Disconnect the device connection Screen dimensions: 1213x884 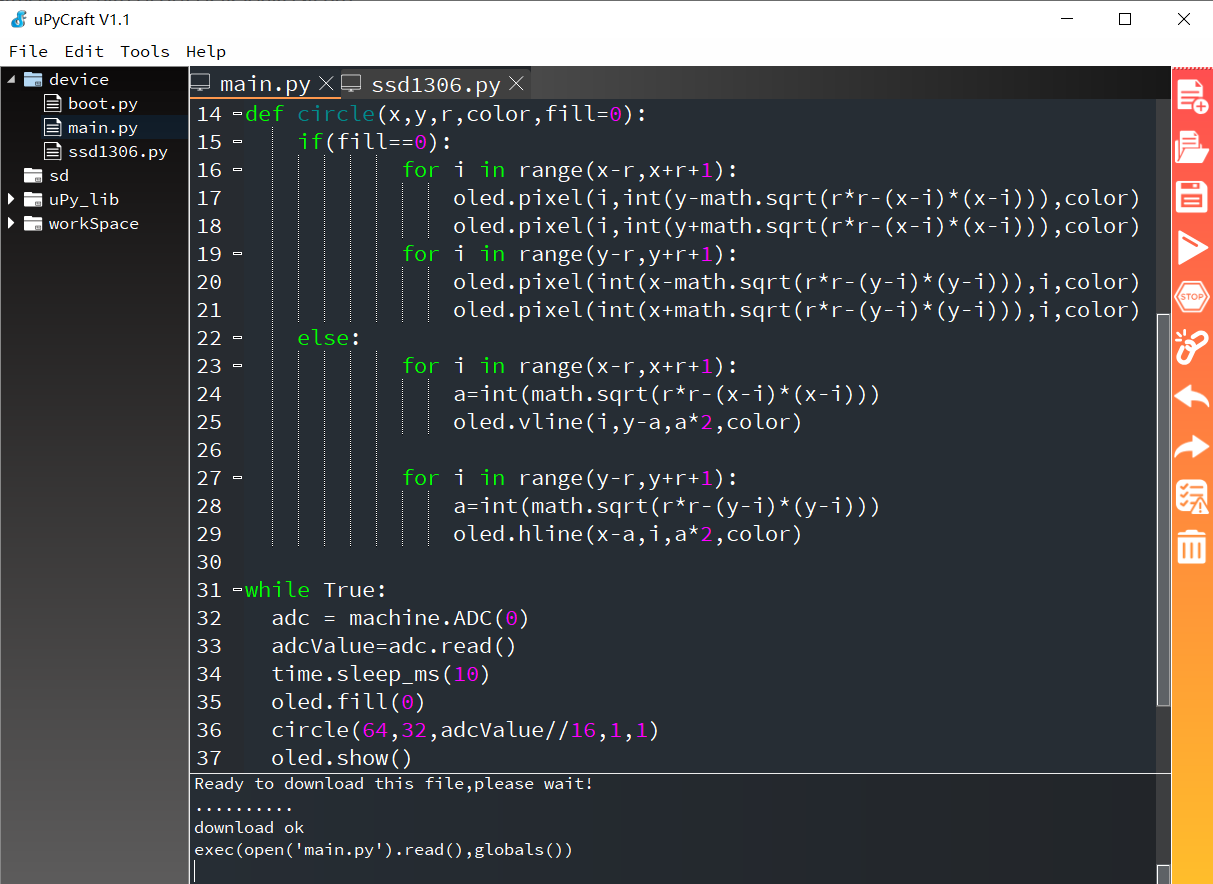(1191, 347)
